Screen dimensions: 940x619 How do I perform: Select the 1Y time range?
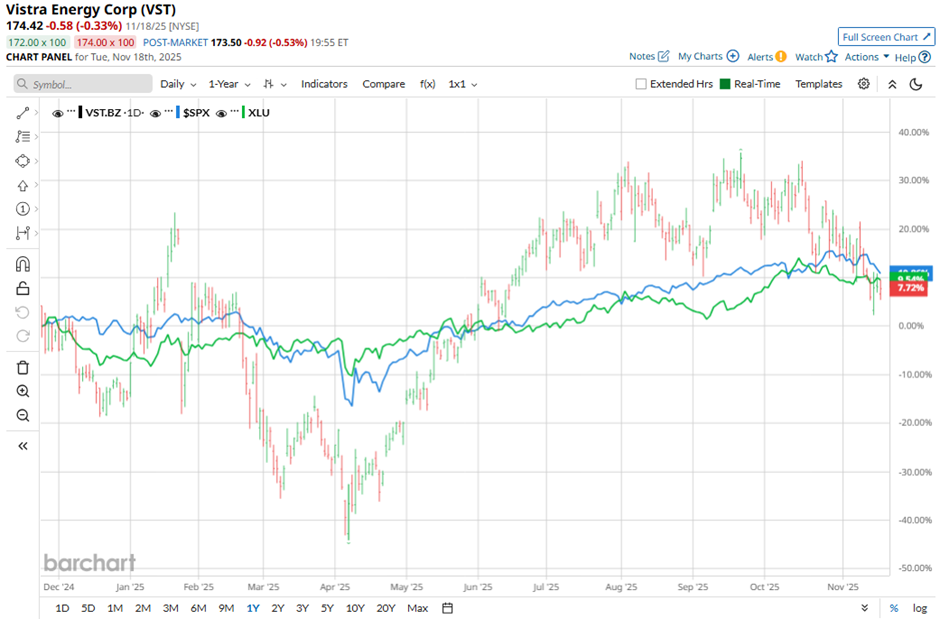pyautogui.click(x=253, y=608)
